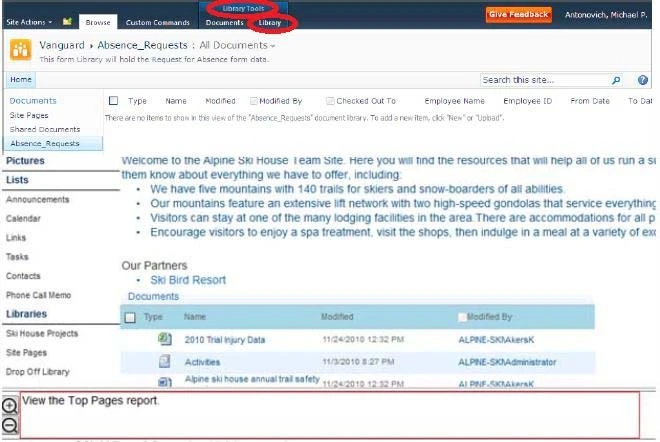Click the Navigate Up folder icon

coord(67,21)
